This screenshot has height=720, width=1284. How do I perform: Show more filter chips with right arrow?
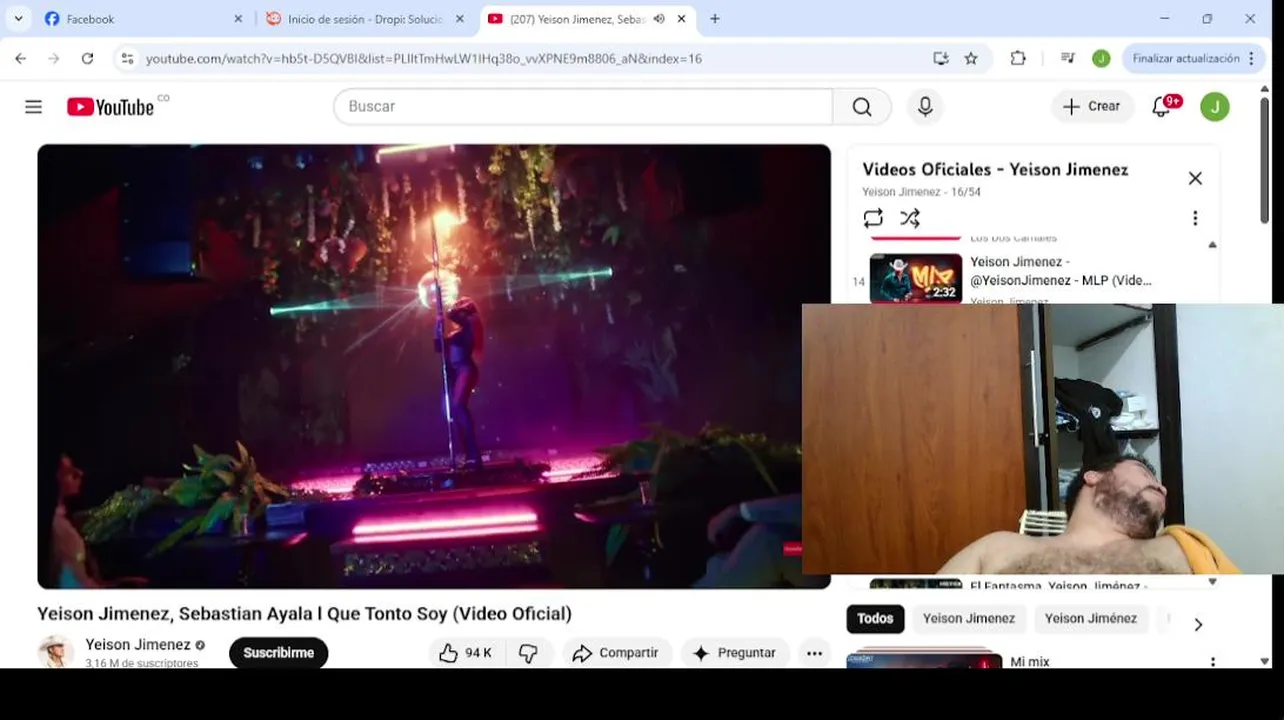point(1198,624)
